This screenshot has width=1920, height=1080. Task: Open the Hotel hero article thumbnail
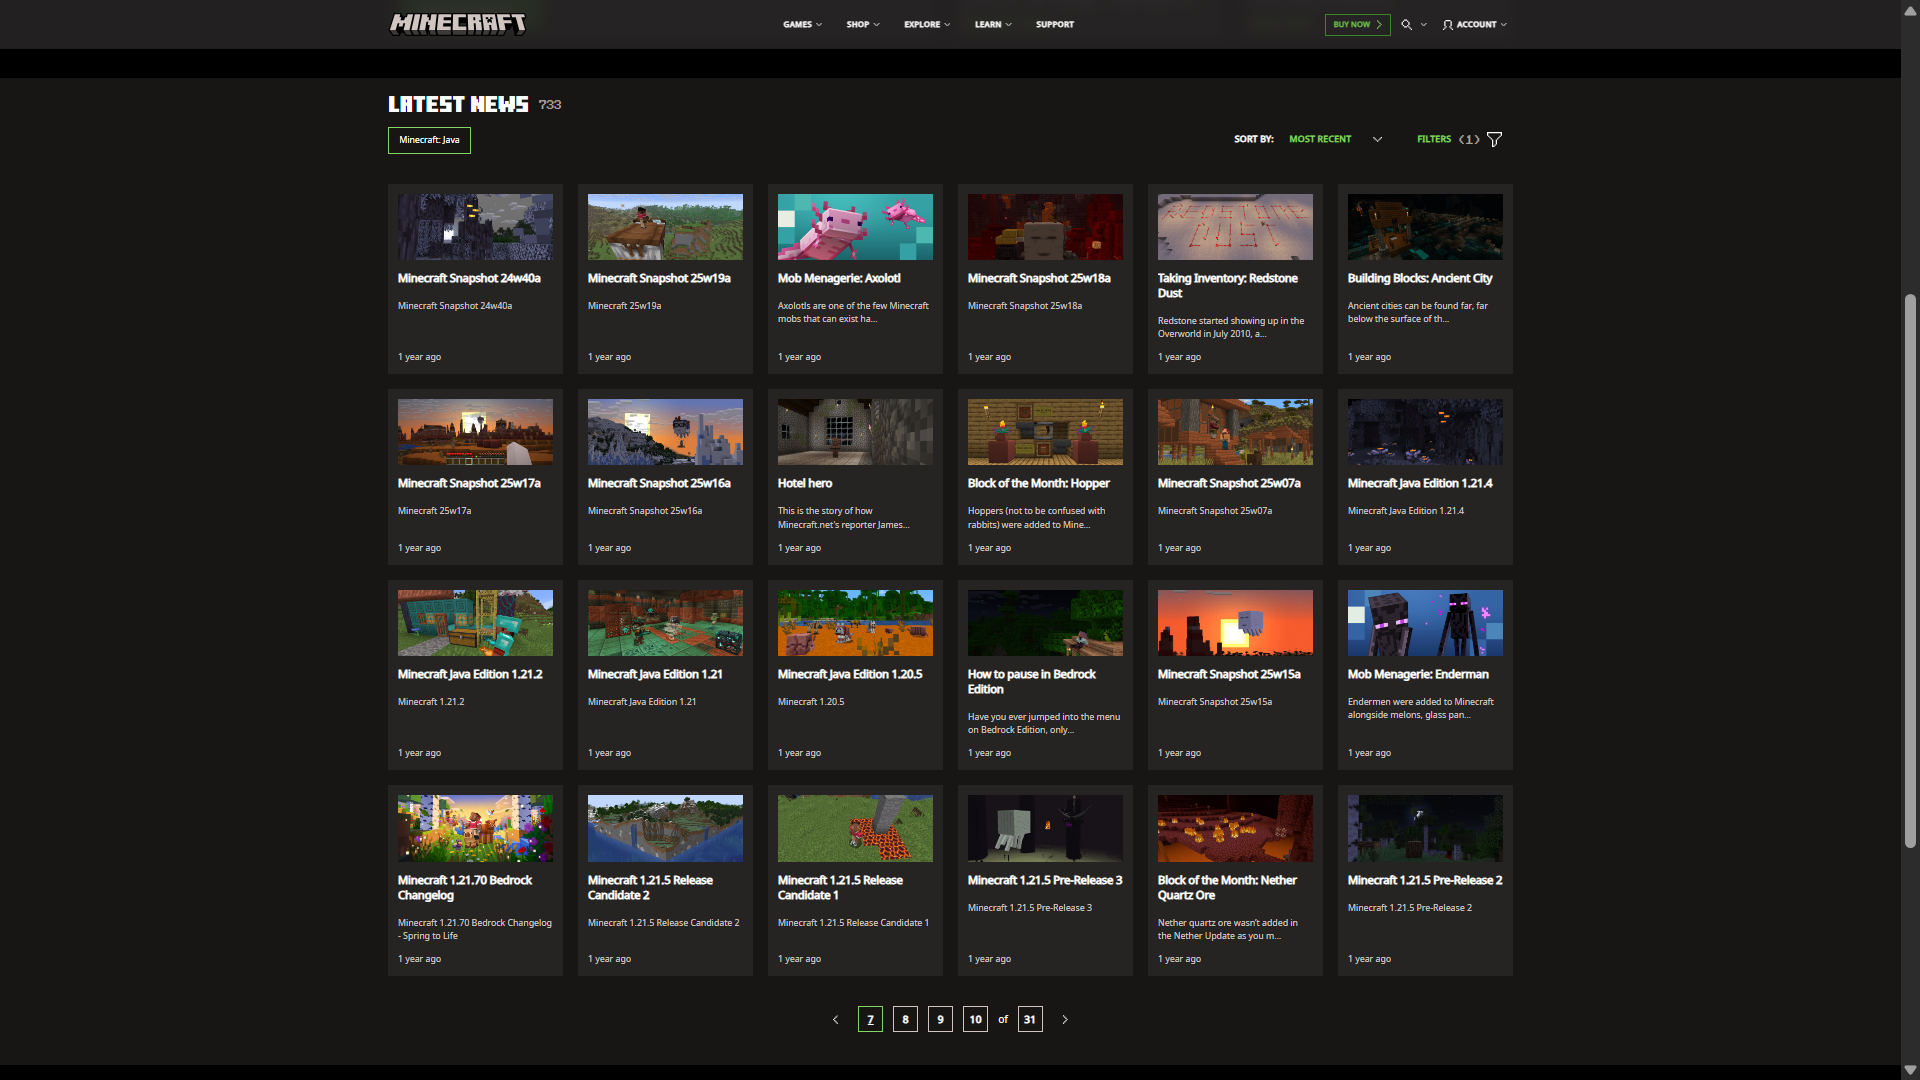(x=855, y=432)
